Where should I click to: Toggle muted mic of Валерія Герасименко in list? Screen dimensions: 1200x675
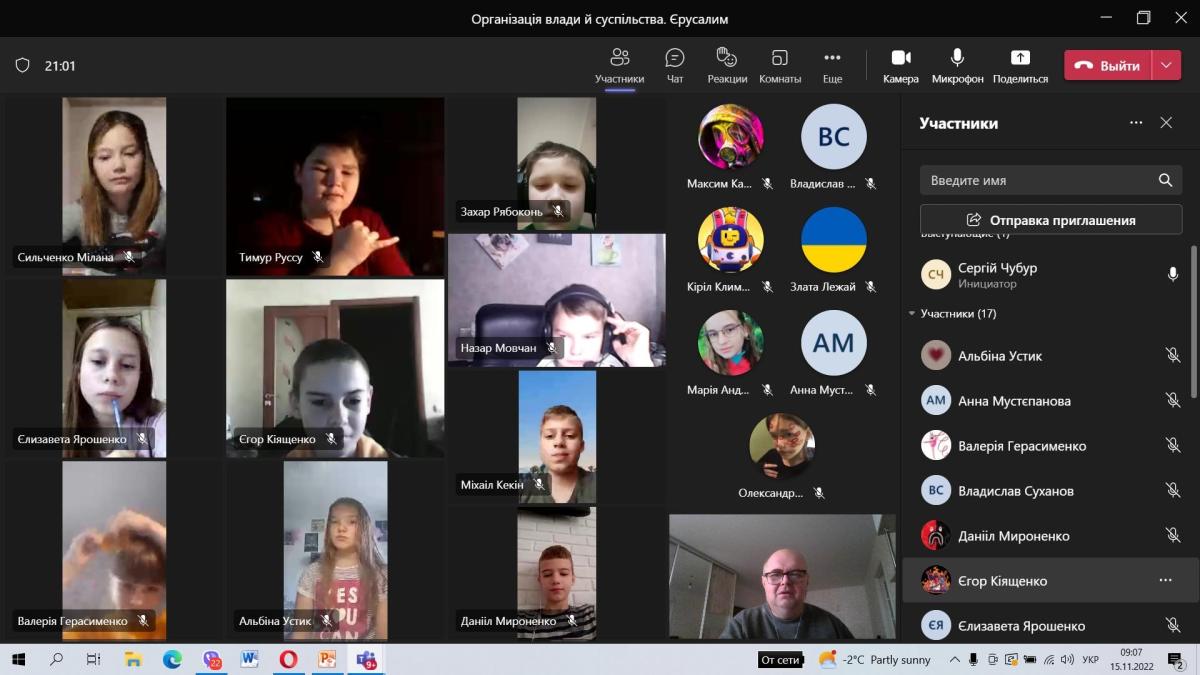point(1173,446)
